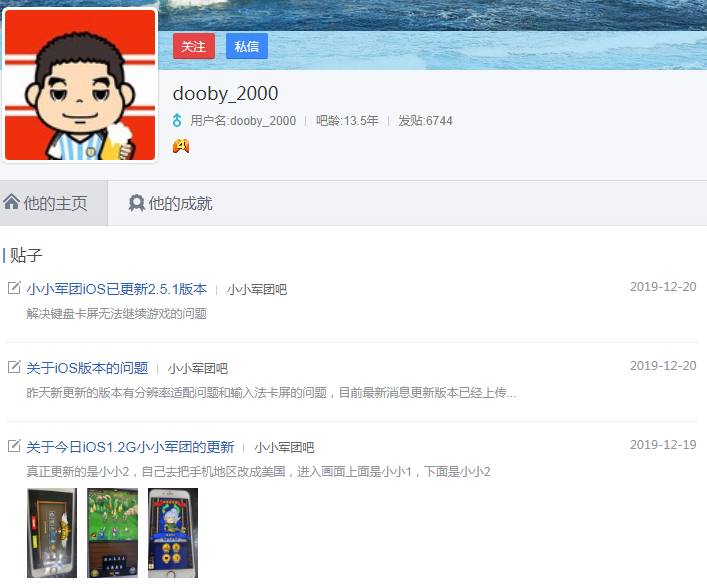Click date 2019-12-20 on the 2.5.1 post
This screenshot has width=707, height=584.
coord(663,287)
